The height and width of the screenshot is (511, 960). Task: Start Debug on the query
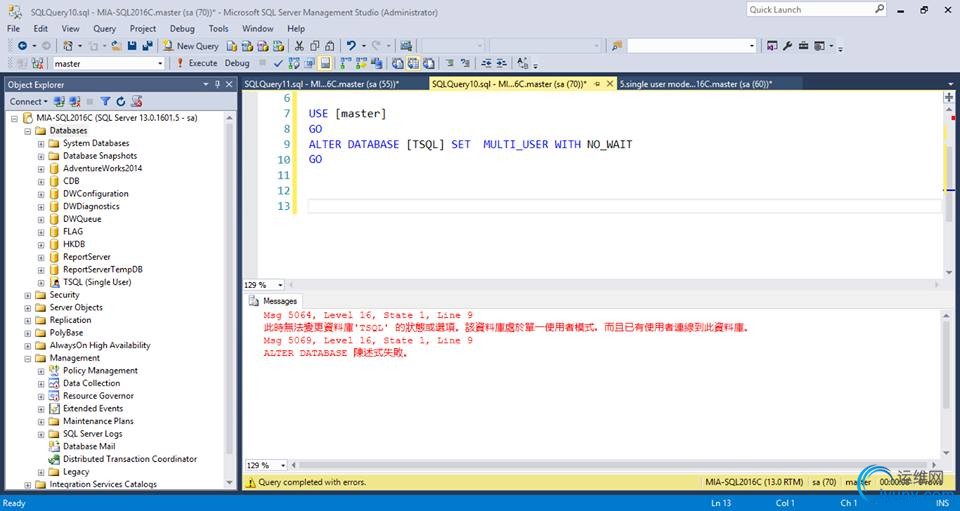point(237,63)
